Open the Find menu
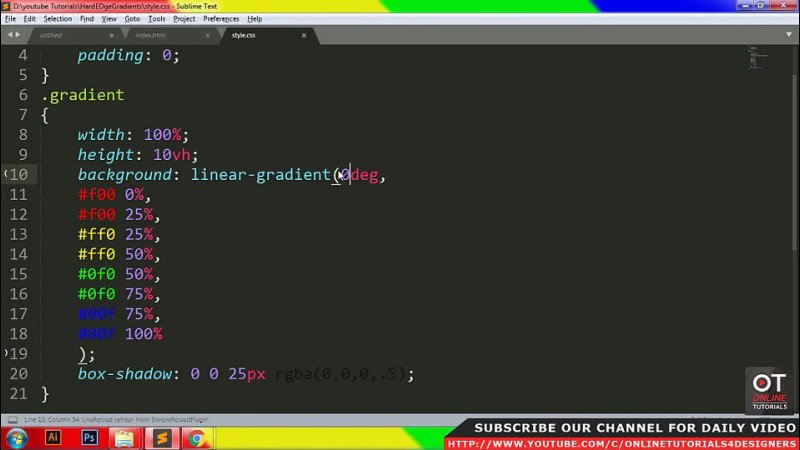This screenshot has height=450, width=800. point(87,19)
